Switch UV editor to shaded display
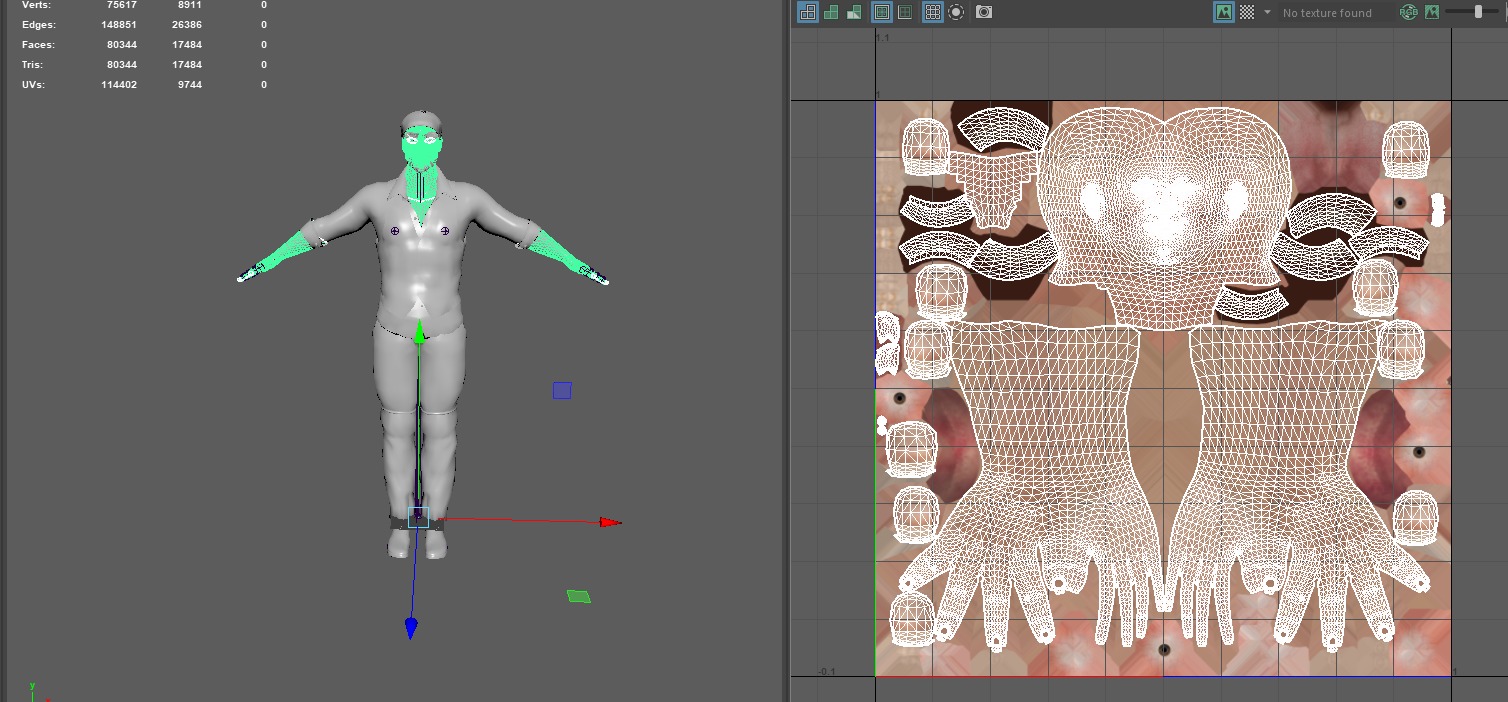The height and width of the screenshot is (702, 1508). 831,12
